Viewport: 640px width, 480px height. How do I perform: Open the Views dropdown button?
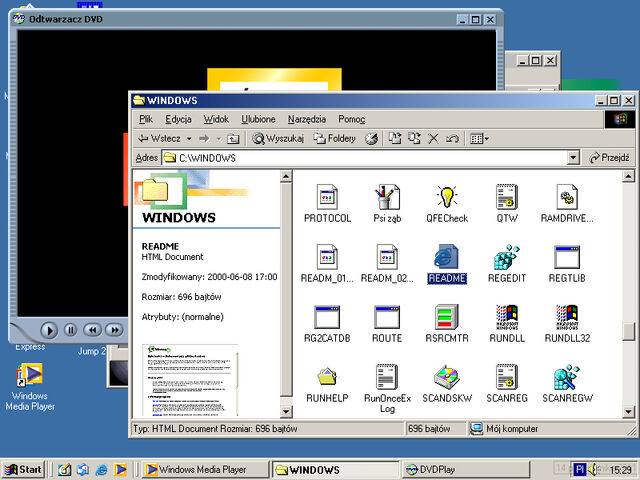click(x=479, y=139)
